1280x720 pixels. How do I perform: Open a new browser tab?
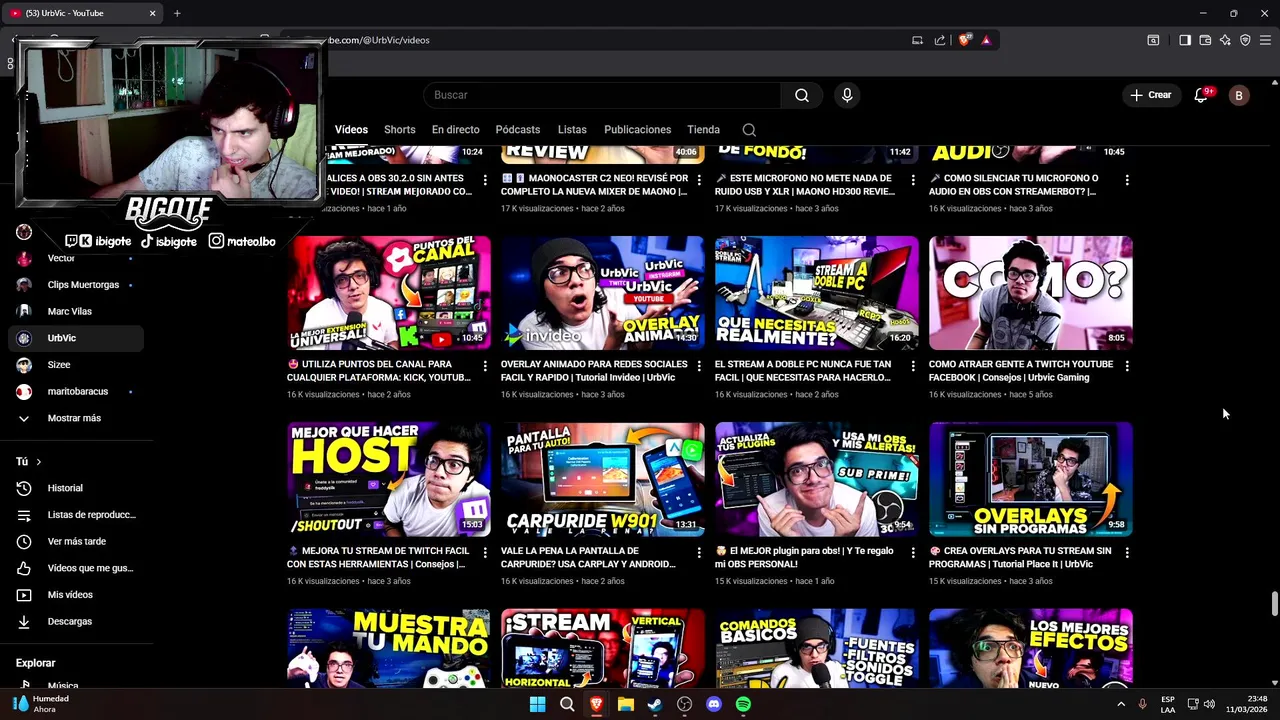[x=177, y=13]
